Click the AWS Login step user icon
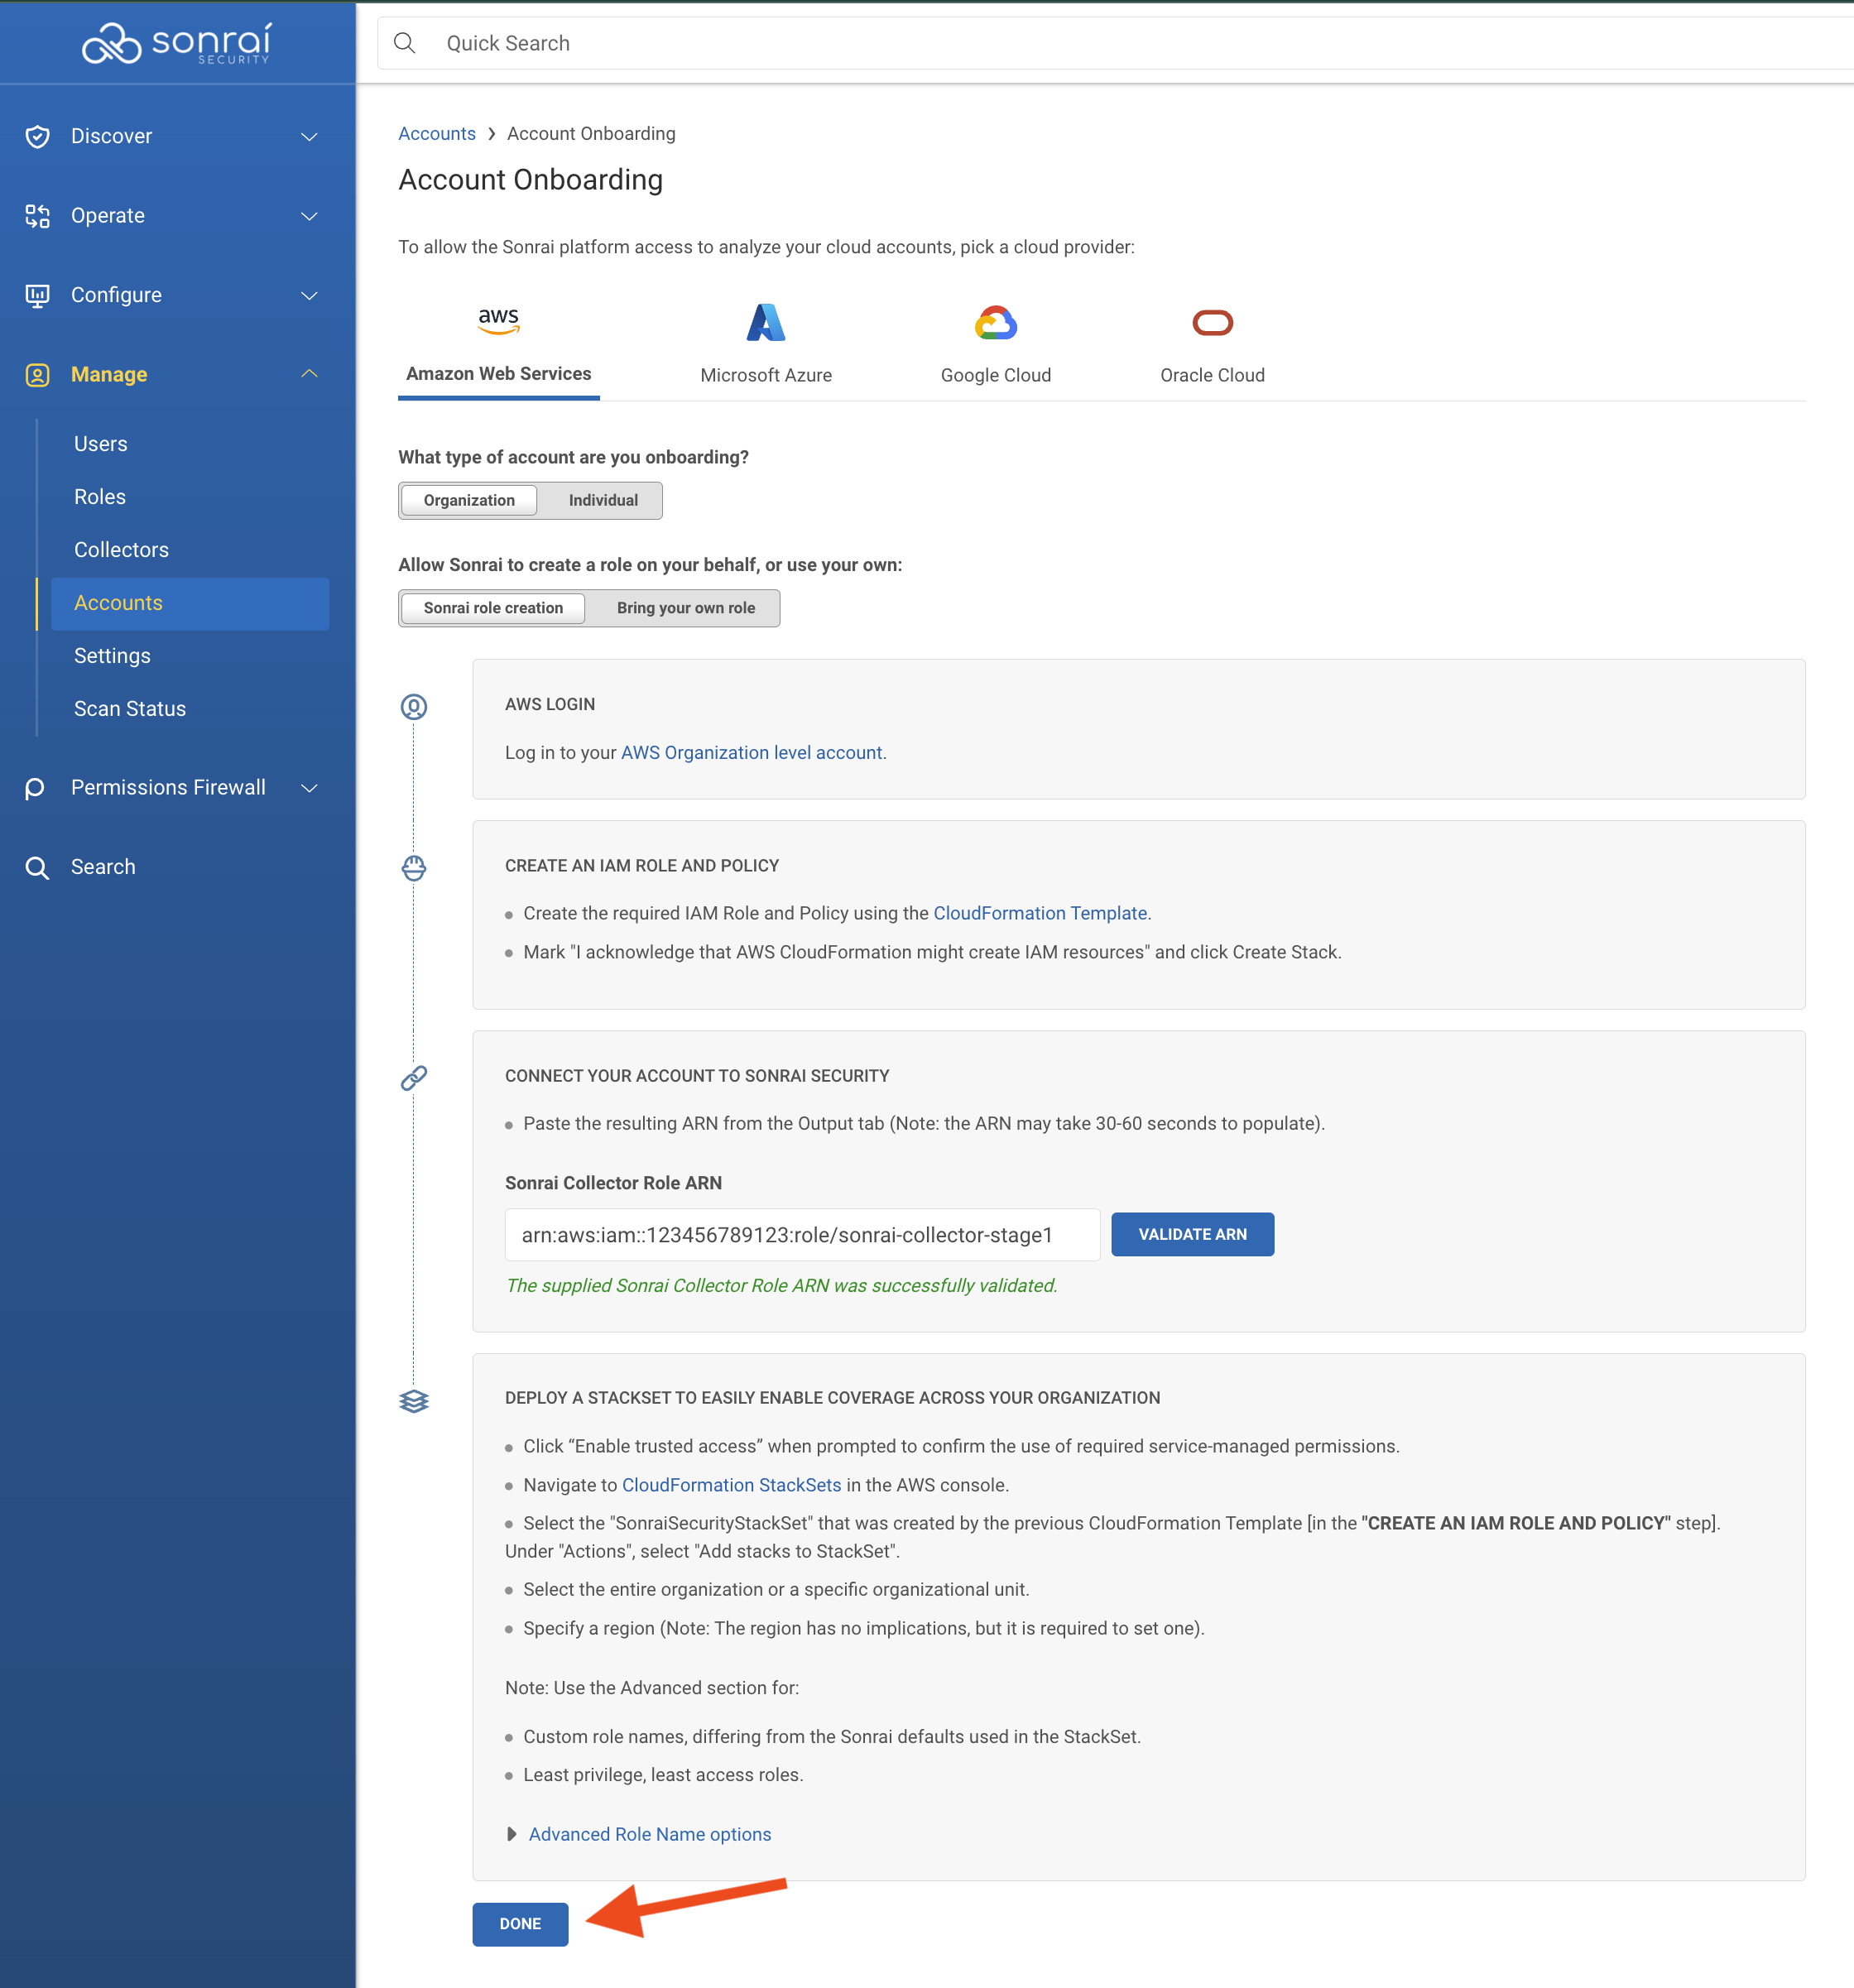The width and height of the screenshot is (1854, 1988). pyautogui.click(x=414, y=707)
